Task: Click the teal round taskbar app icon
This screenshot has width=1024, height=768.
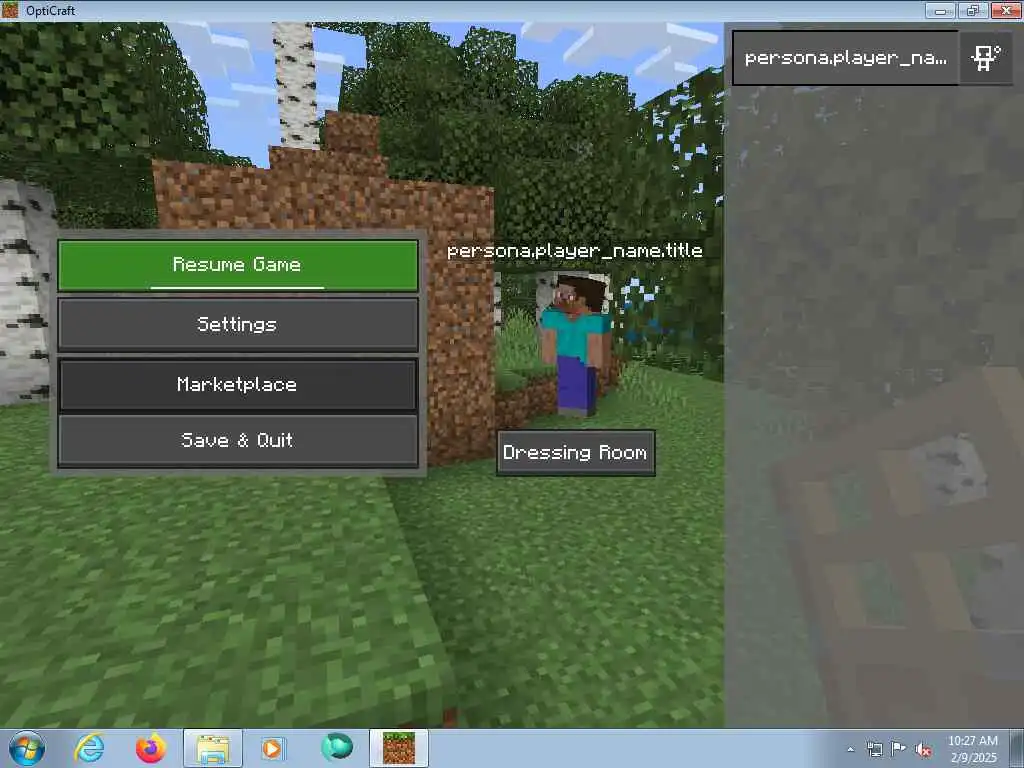Action: pyautogui.click(x=337, y=747)
